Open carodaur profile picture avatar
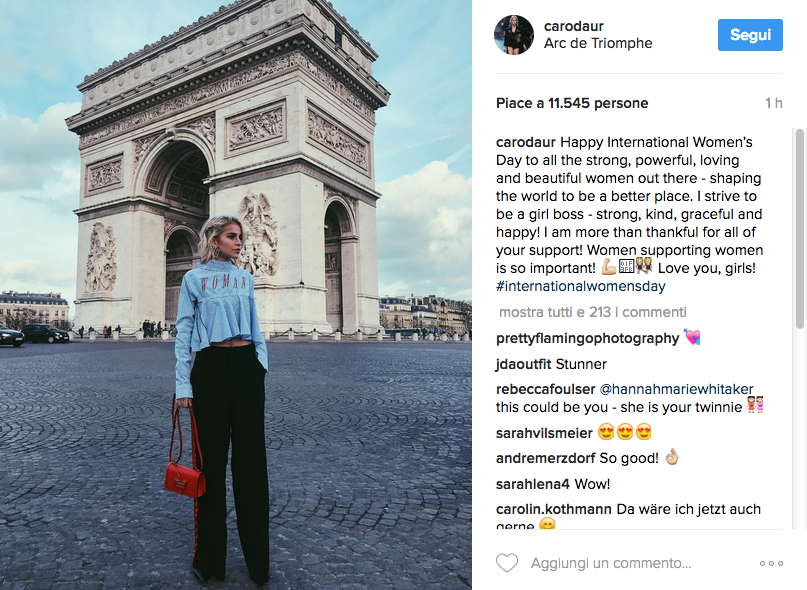The height and width of the screenshot is (590, 807). pos(514,34)
